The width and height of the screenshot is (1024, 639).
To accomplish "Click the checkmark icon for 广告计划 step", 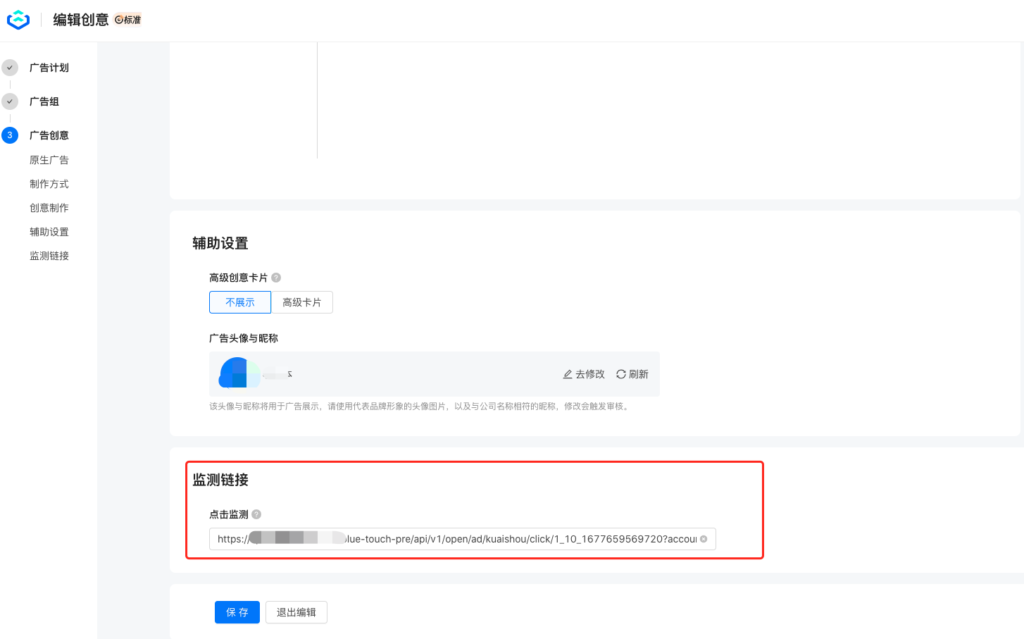I will tap(10, 68).
